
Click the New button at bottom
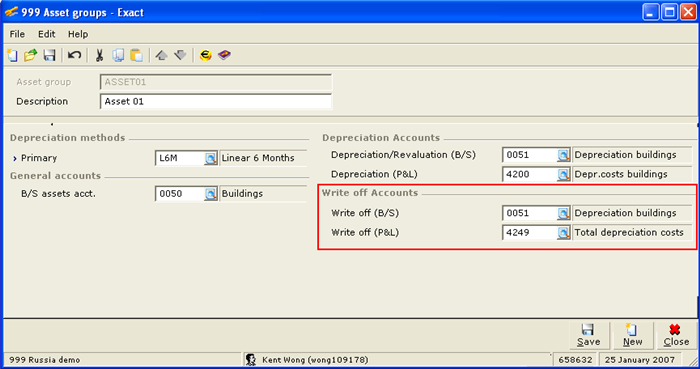point(633,336)
